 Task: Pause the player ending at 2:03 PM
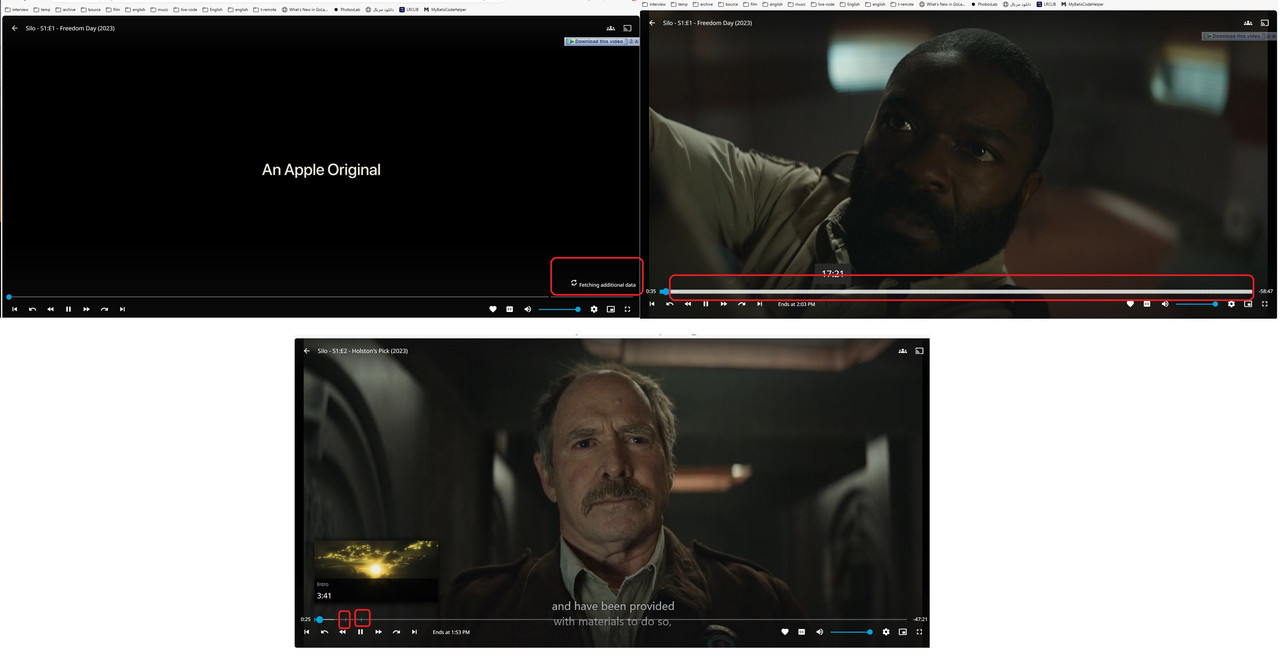click(706, 304)
